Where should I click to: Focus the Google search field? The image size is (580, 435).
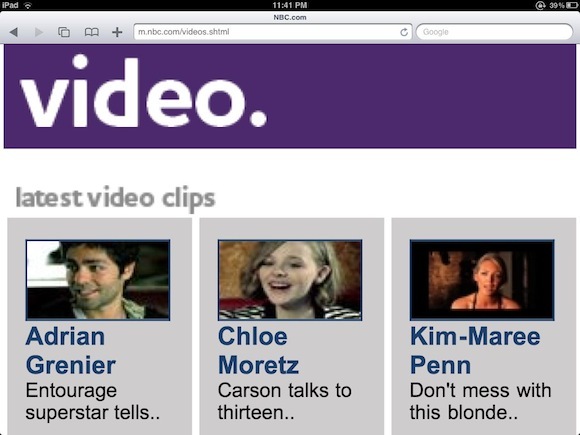[495, 32]
